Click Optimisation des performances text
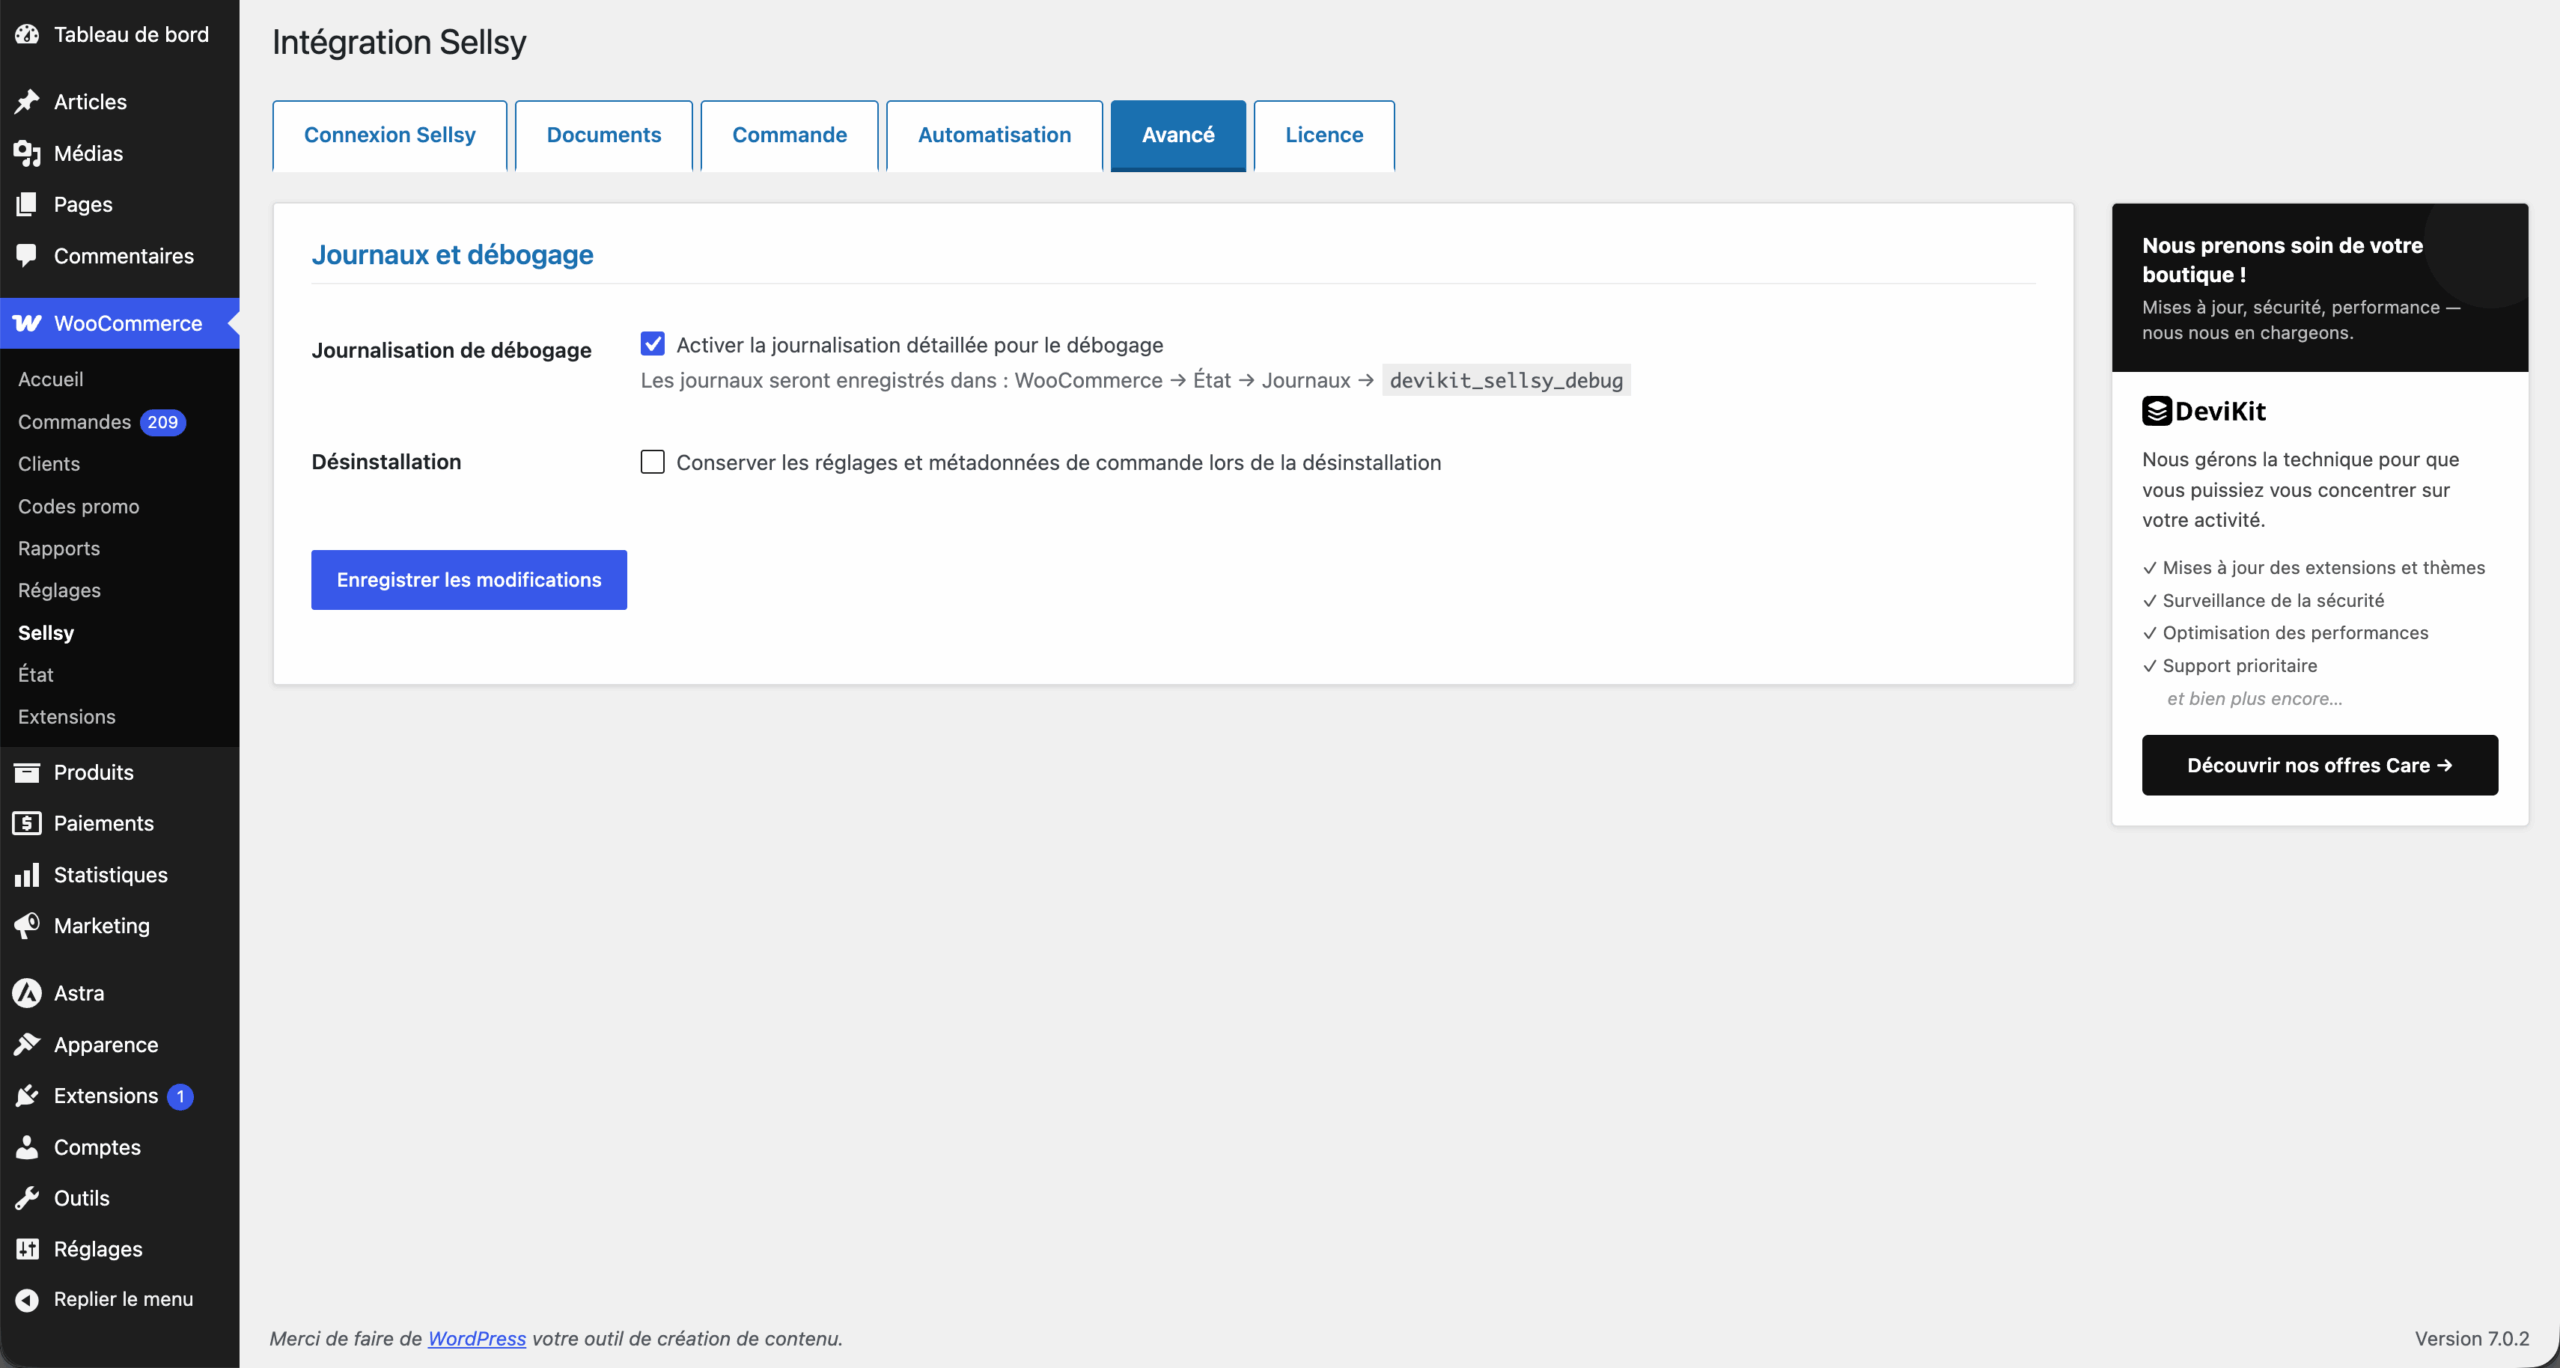2560x1368 pixels. (2296, 633)
